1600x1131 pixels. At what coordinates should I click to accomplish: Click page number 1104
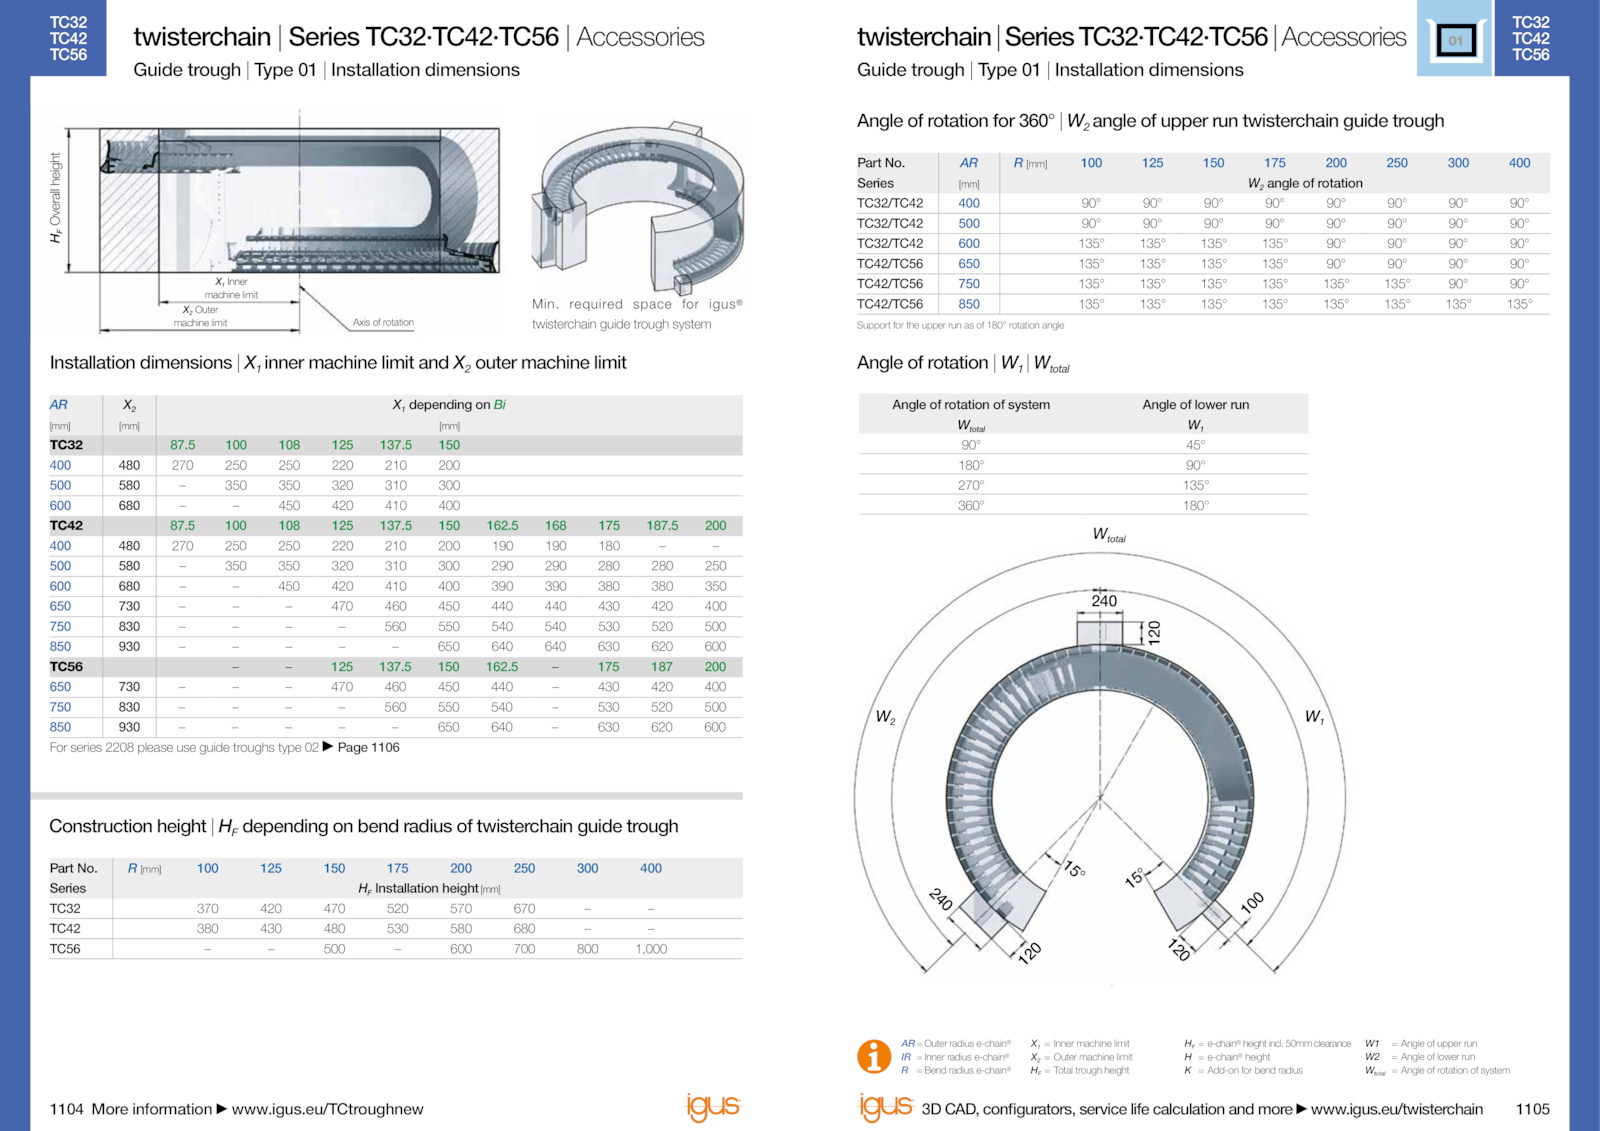tap(67, 1109)
